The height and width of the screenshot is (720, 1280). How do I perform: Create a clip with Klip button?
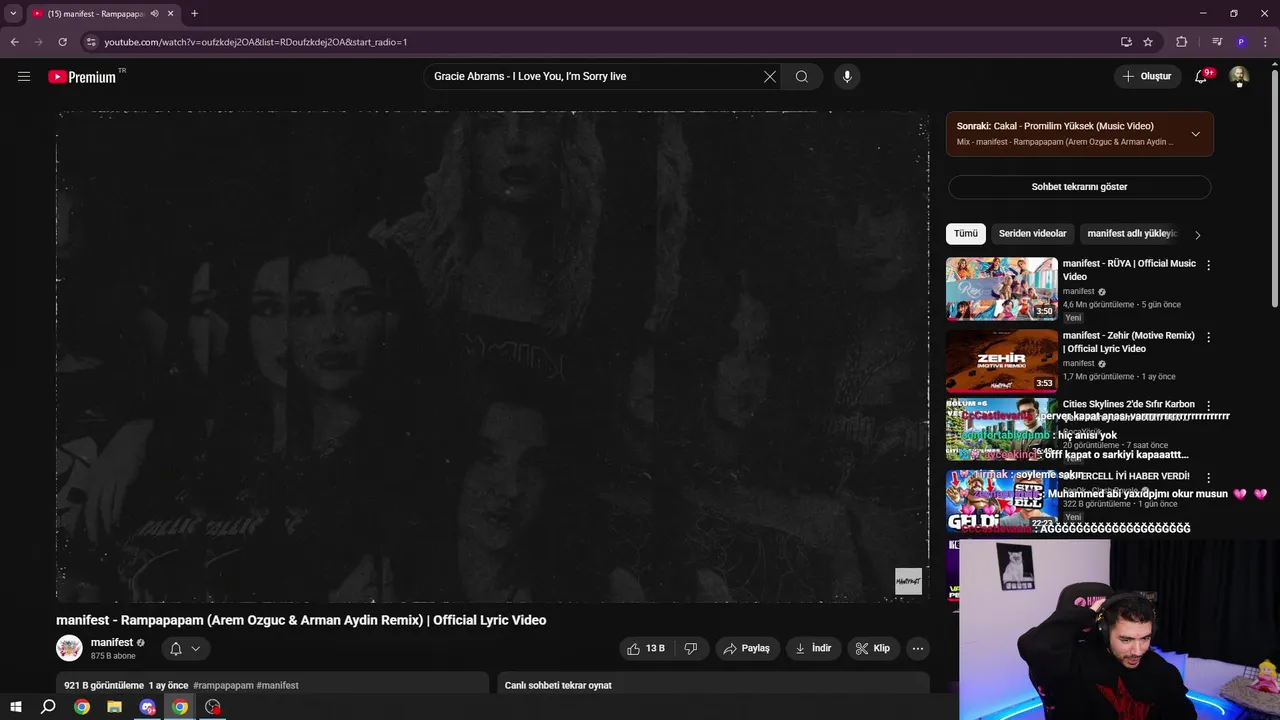point(872,649)
